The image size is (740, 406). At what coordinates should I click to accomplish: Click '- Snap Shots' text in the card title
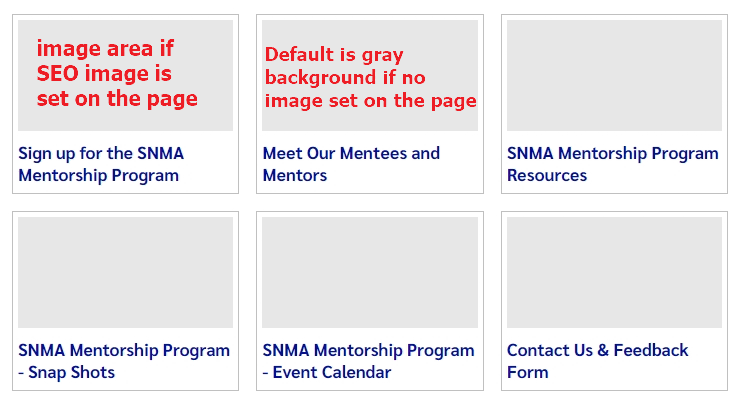(x=67, y=373)
